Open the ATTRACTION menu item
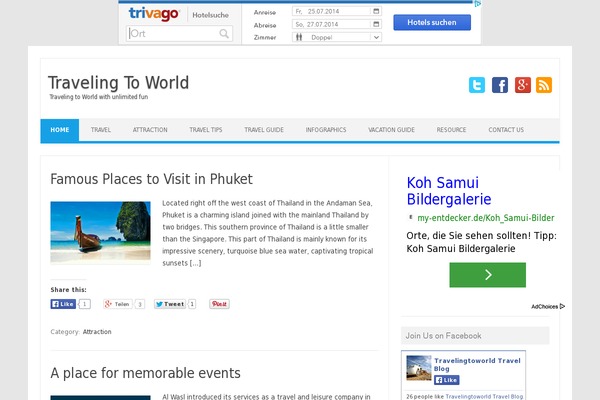 coord(150,130)
